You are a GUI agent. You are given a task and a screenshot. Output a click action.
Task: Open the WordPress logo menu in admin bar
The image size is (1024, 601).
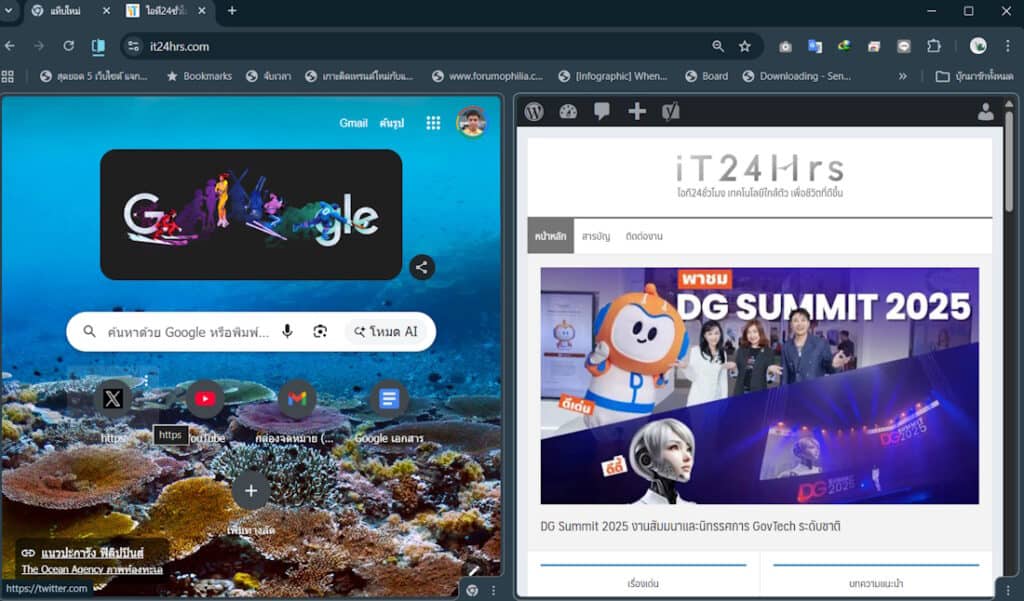coord(534,112)
